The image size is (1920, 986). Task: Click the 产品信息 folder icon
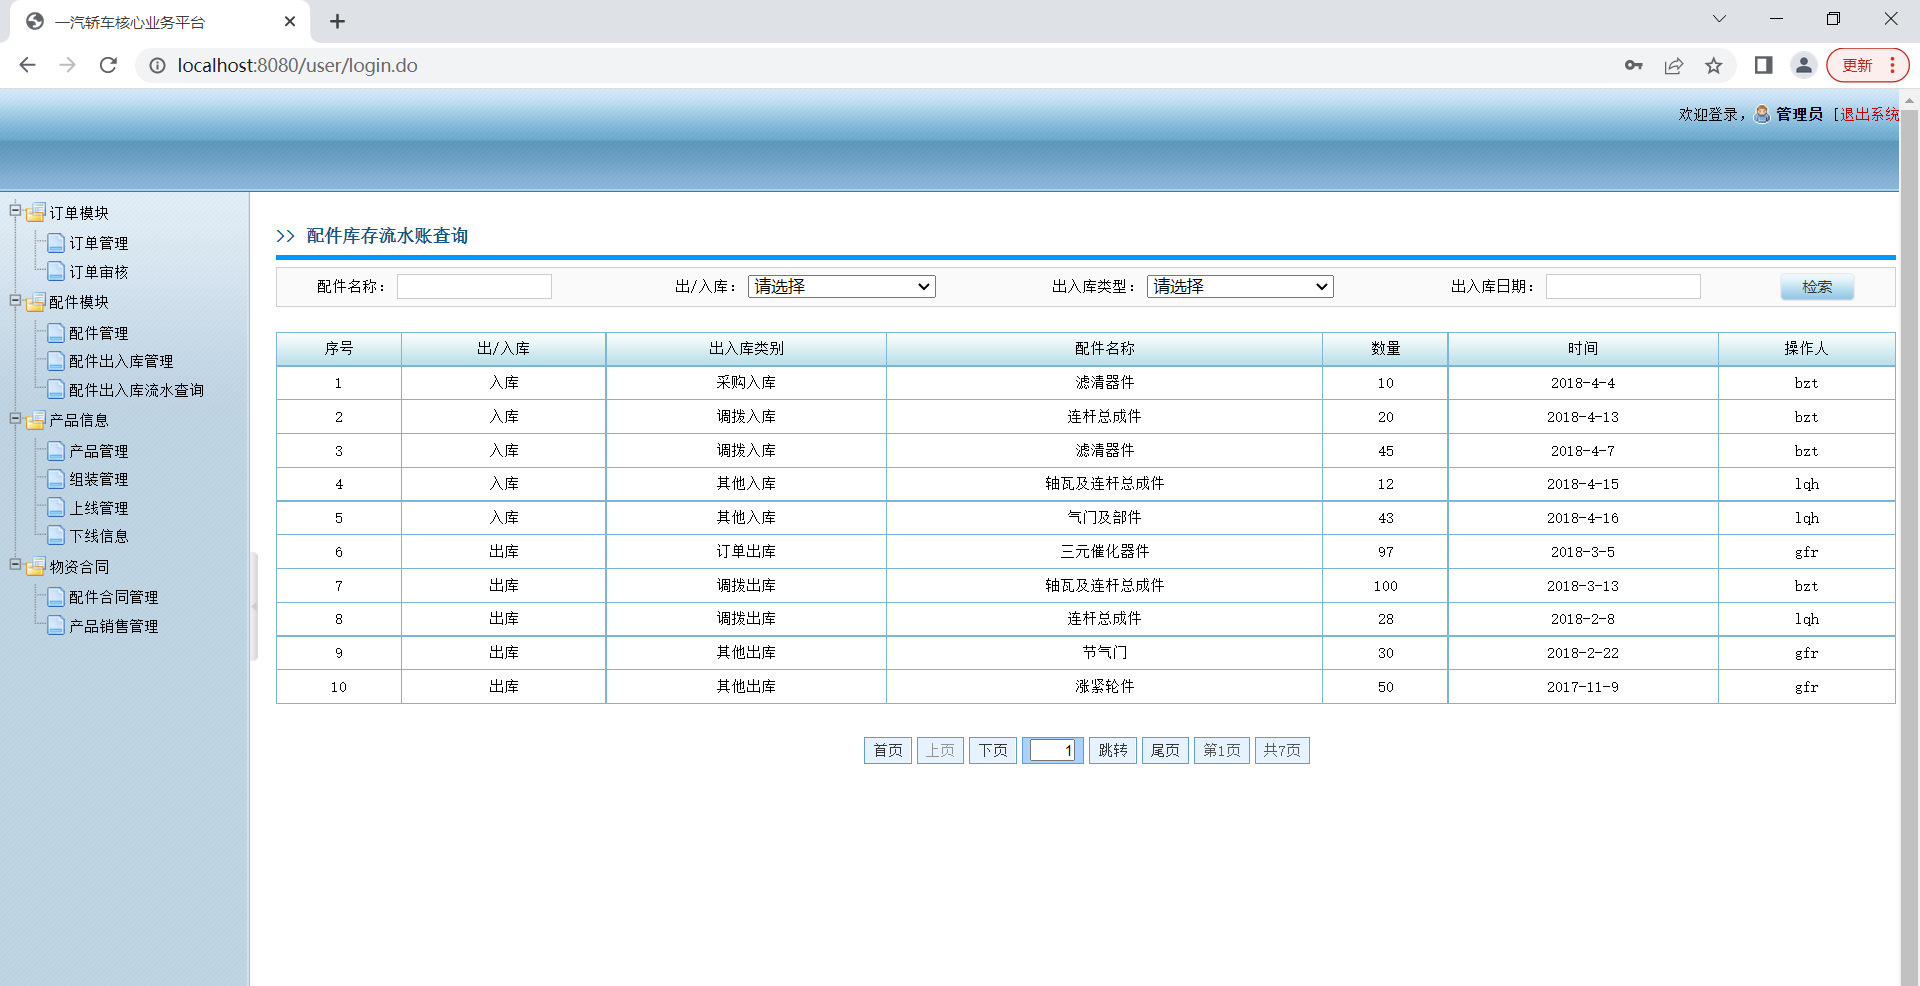[x=36, y=420]
